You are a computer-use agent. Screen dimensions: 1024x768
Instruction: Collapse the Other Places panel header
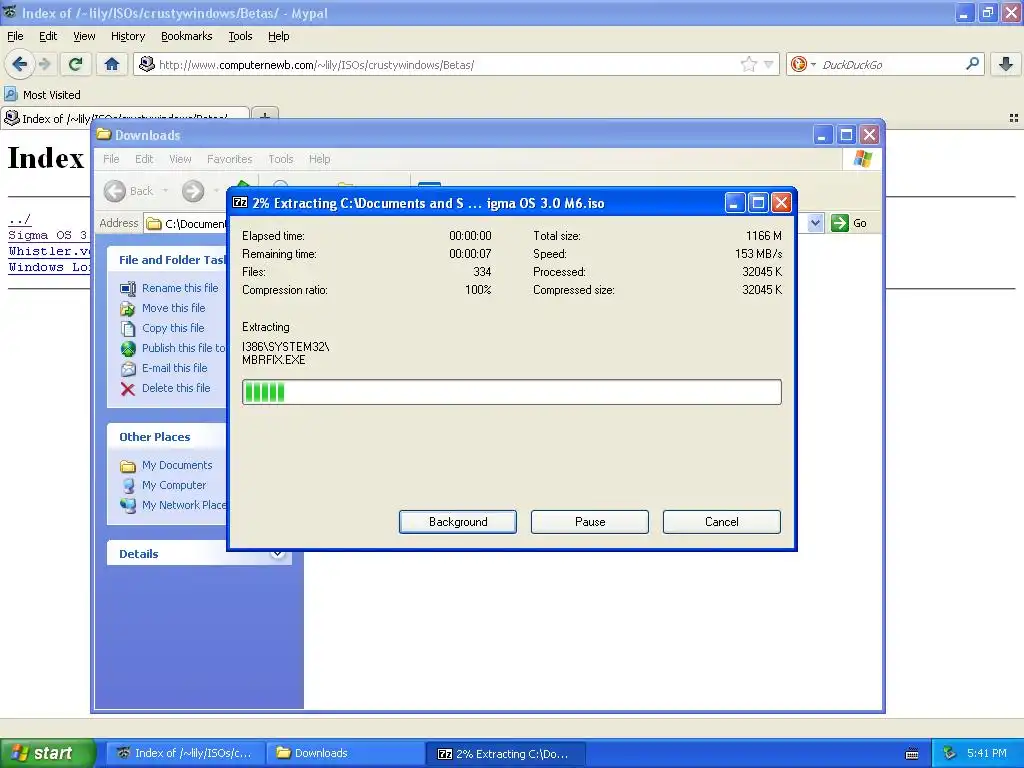[x=167, y=437]
